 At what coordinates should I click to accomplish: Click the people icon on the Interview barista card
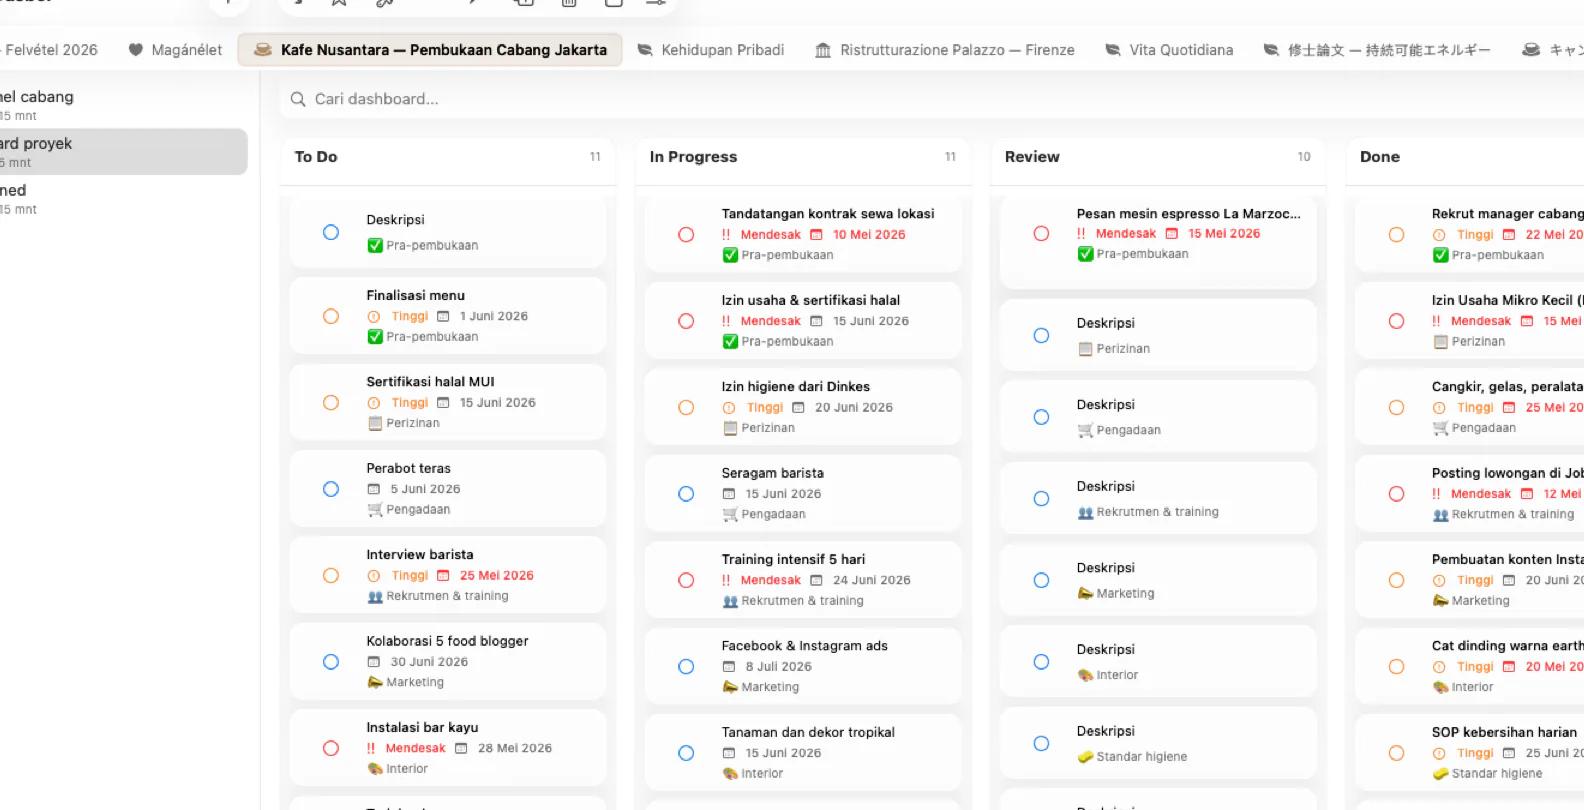375,596
